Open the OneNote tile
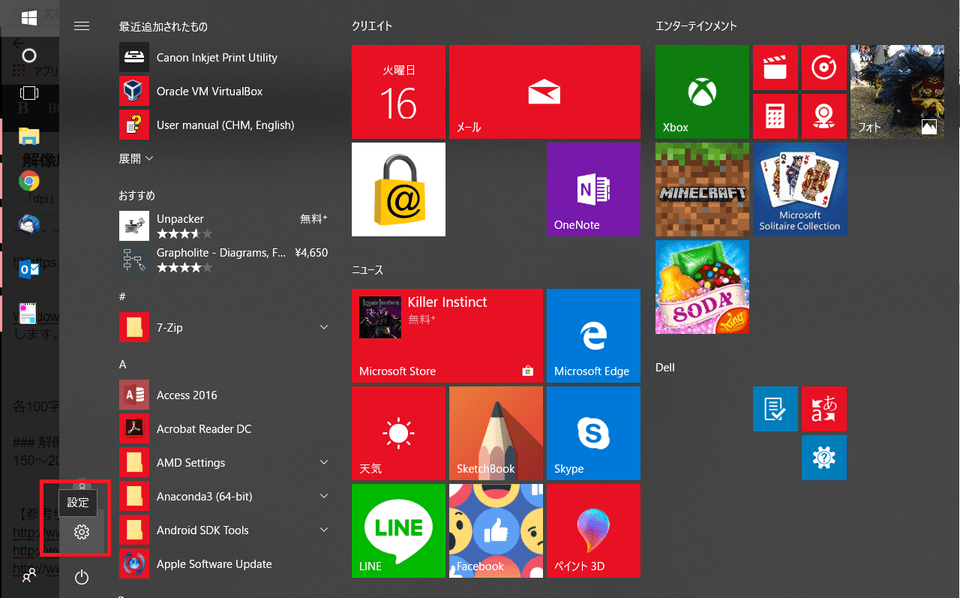 tap(593, 189)
